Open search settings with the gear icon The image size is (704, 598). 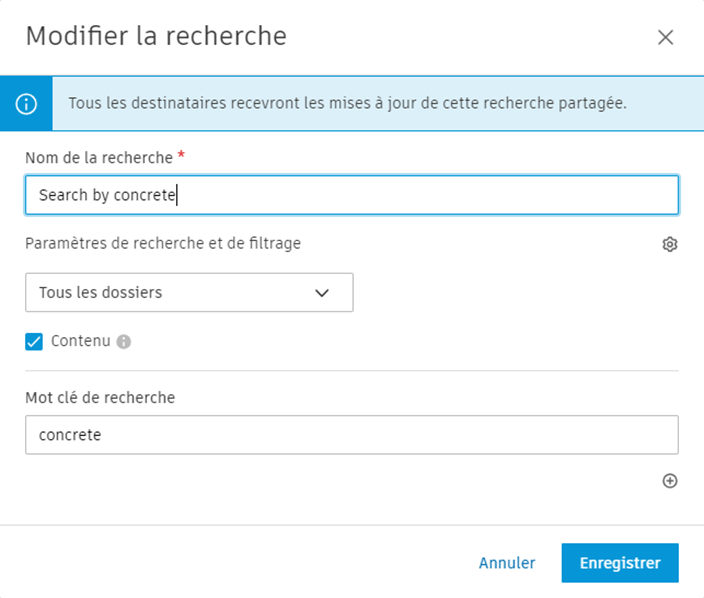(670, 244)
